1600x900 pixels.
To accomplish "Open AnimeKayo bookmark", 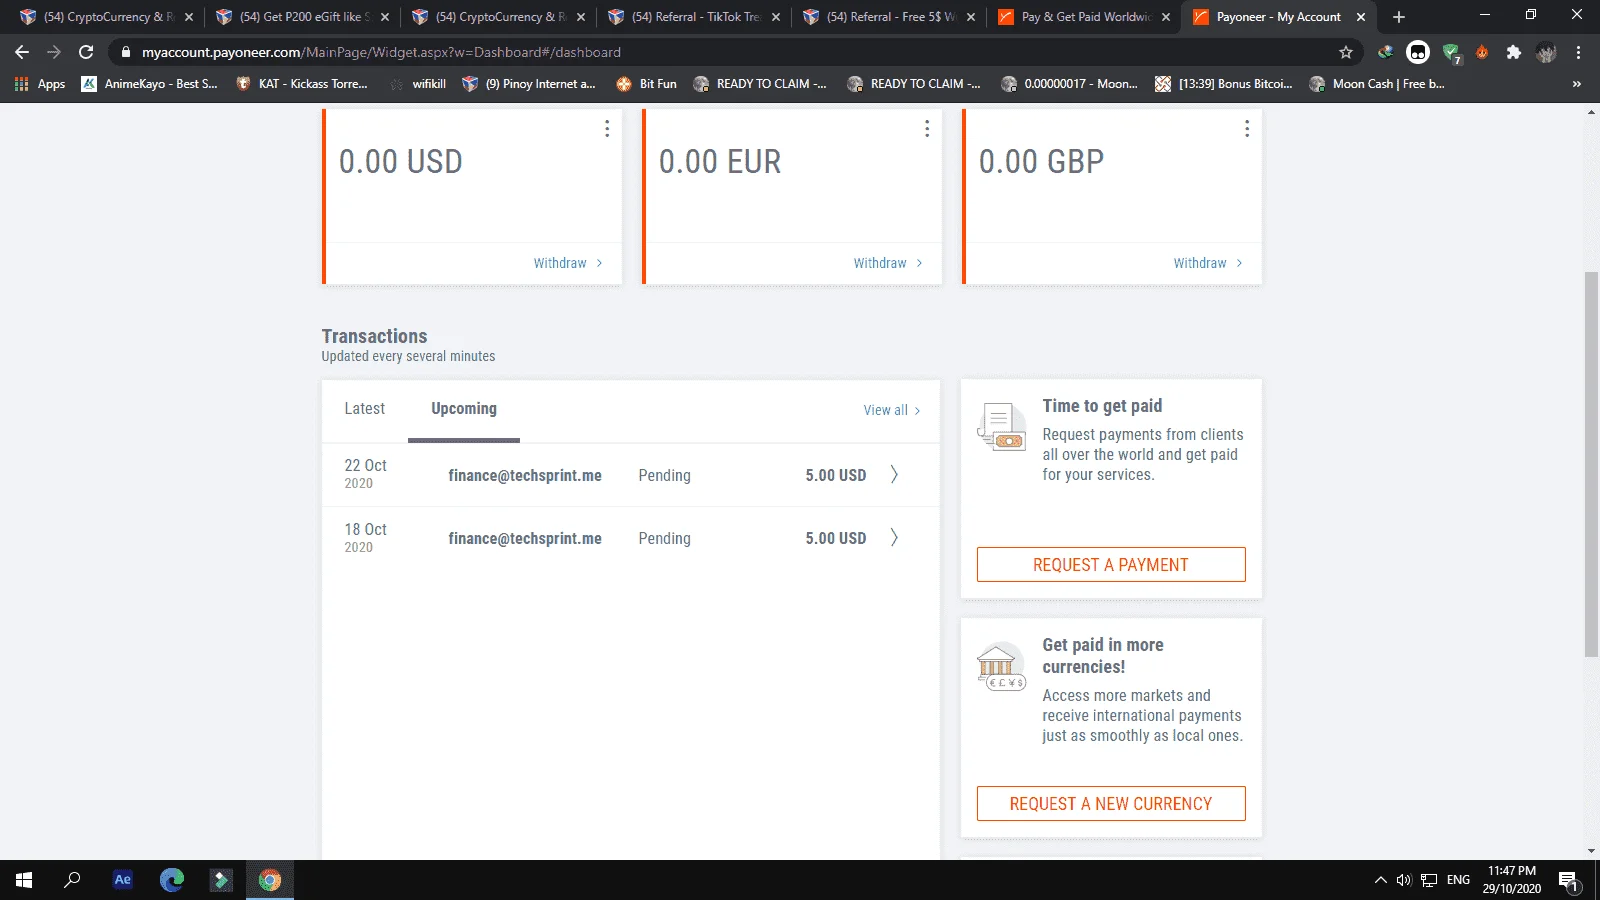I will click(149, 84).
